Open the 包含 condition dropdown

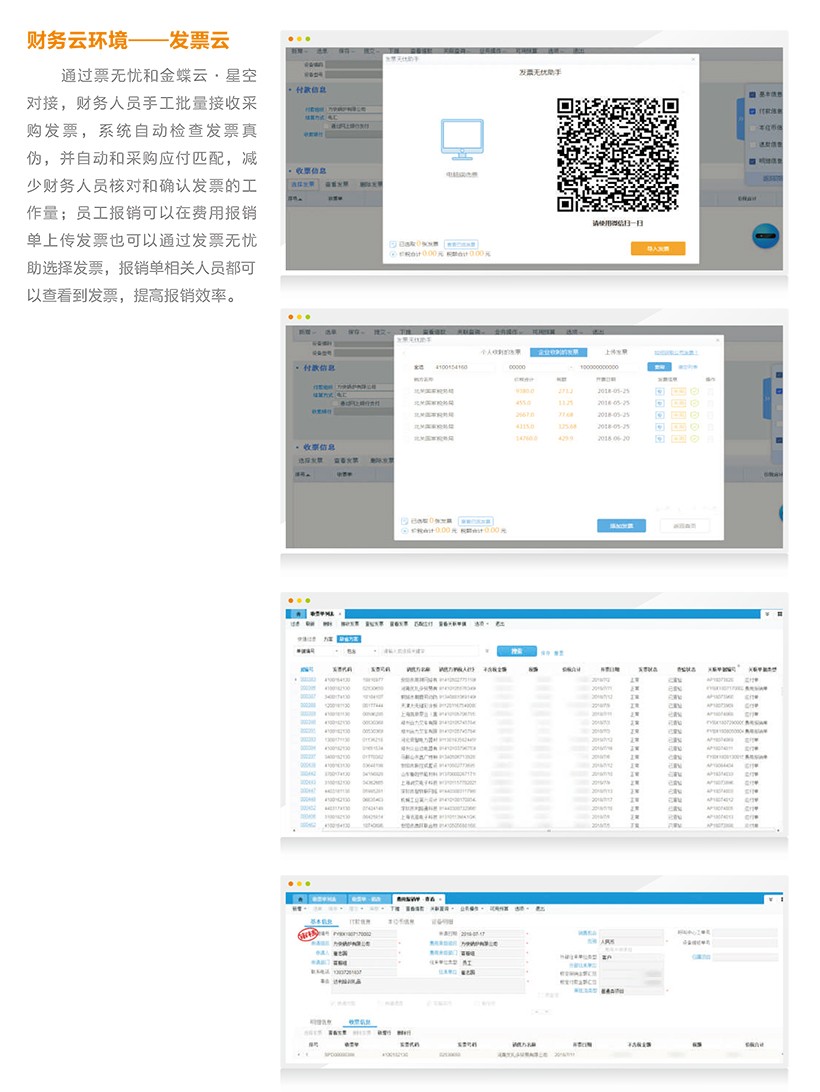click(x=357, y=651)
